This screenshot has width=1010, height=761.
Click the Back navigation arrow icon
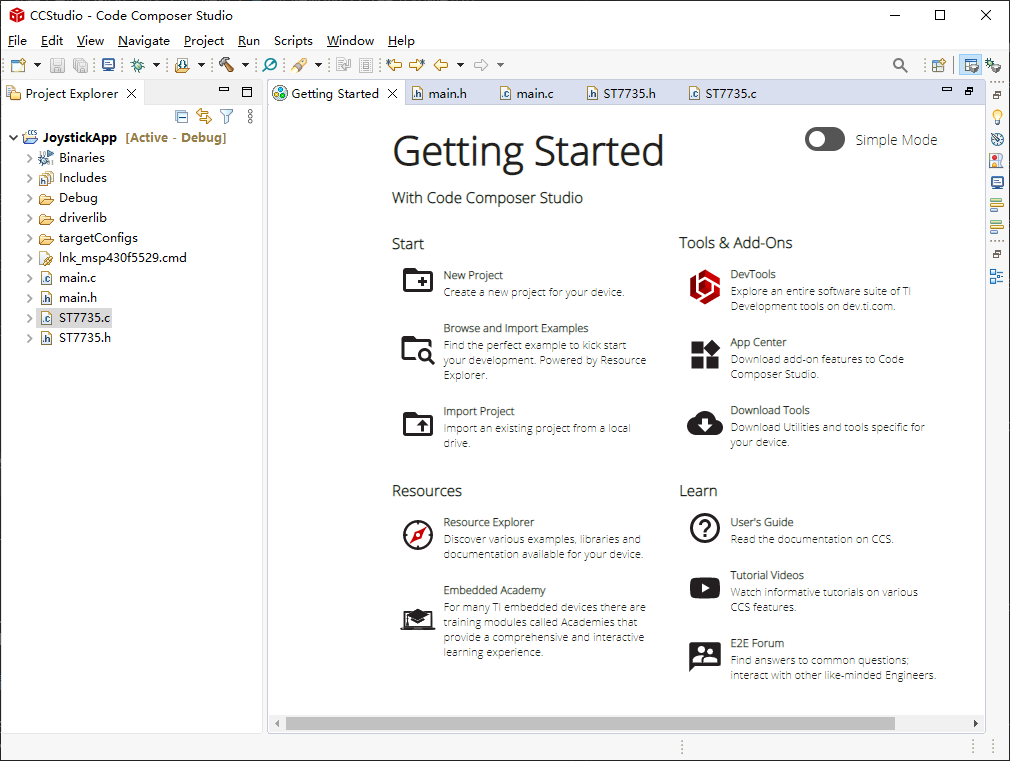pos(441,65)
